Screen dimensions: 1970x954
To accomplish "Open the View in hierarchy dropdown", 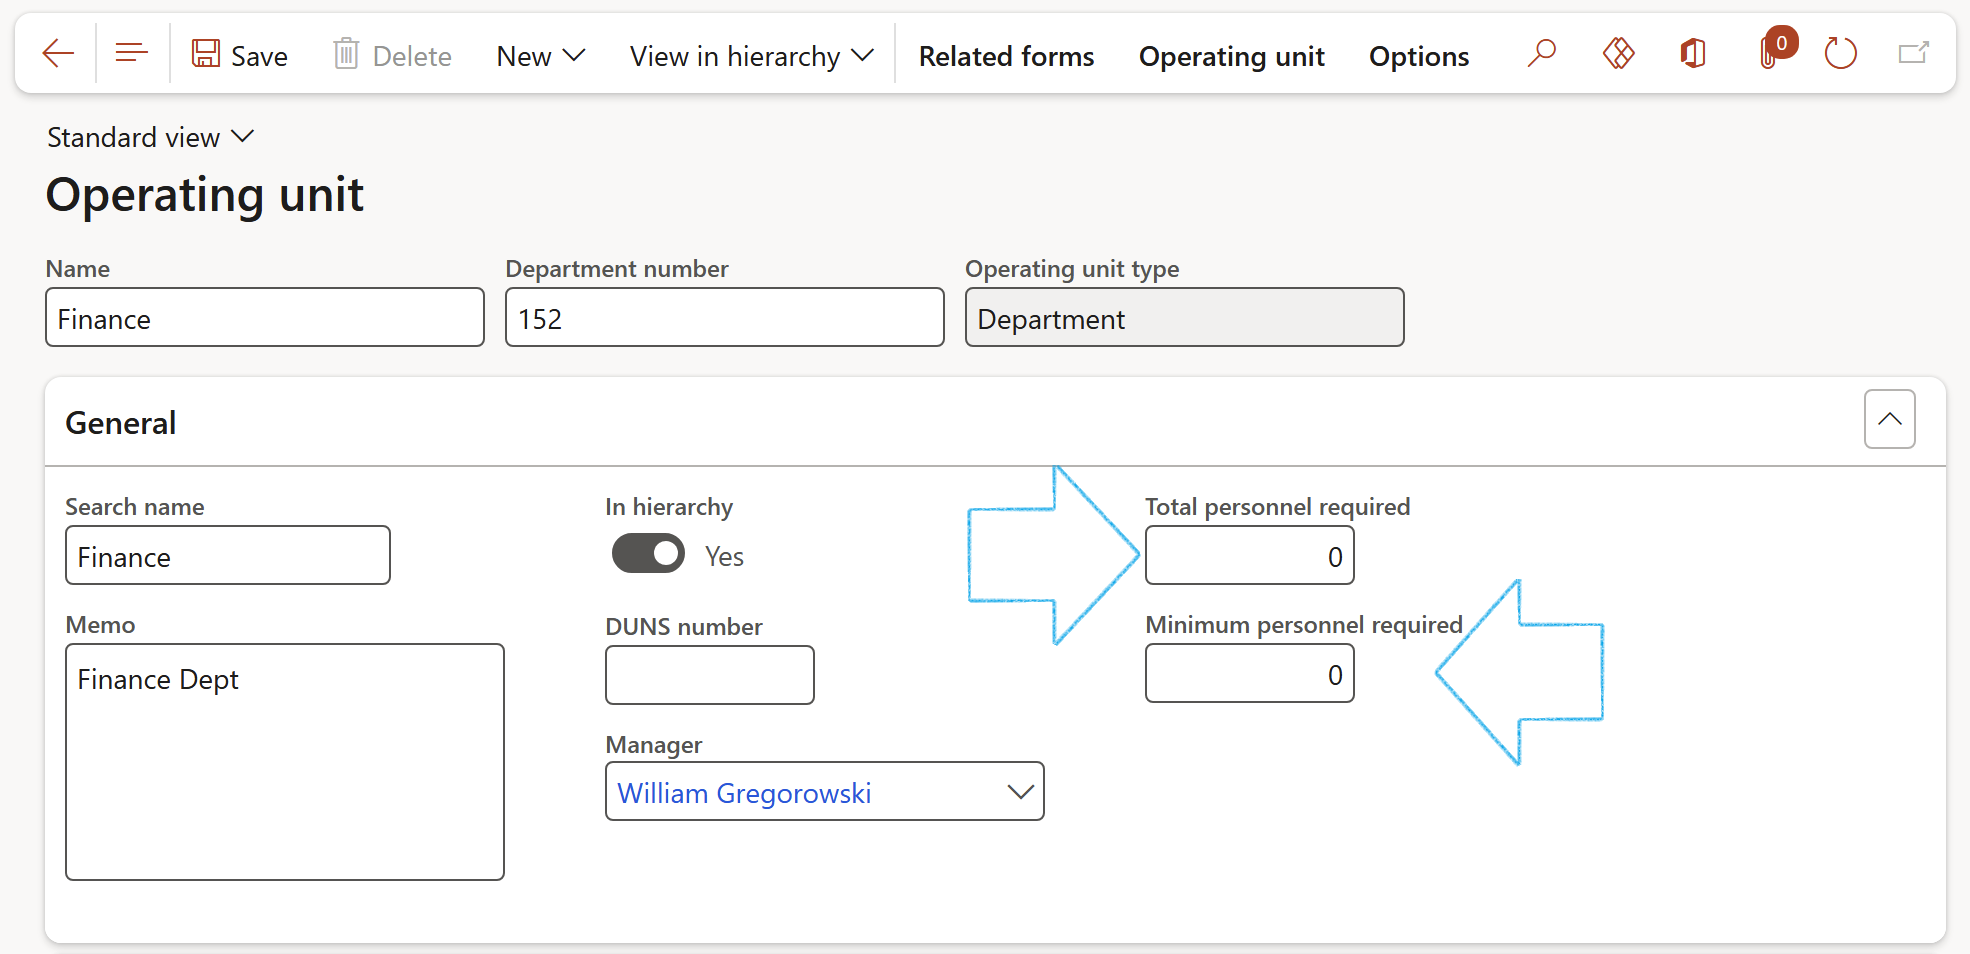I will pyautogui.click(x=751, y=56).
